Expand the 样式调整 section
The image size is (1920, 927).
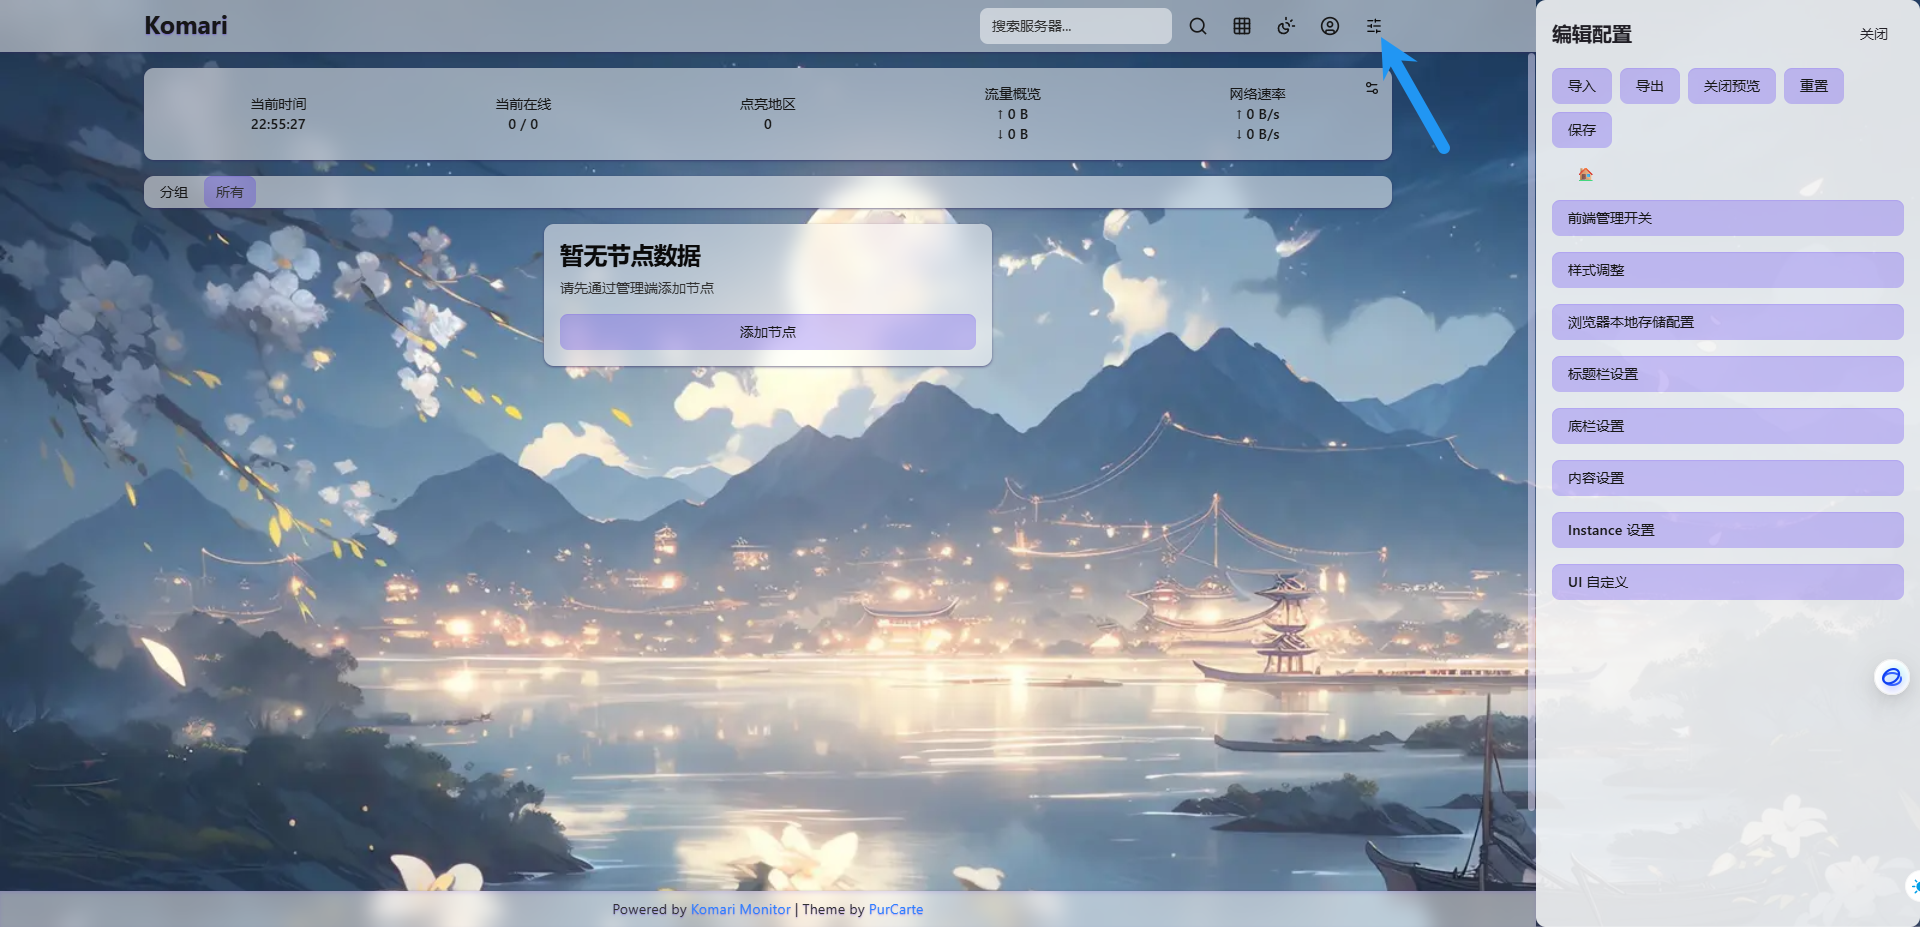pos(1727,270)
